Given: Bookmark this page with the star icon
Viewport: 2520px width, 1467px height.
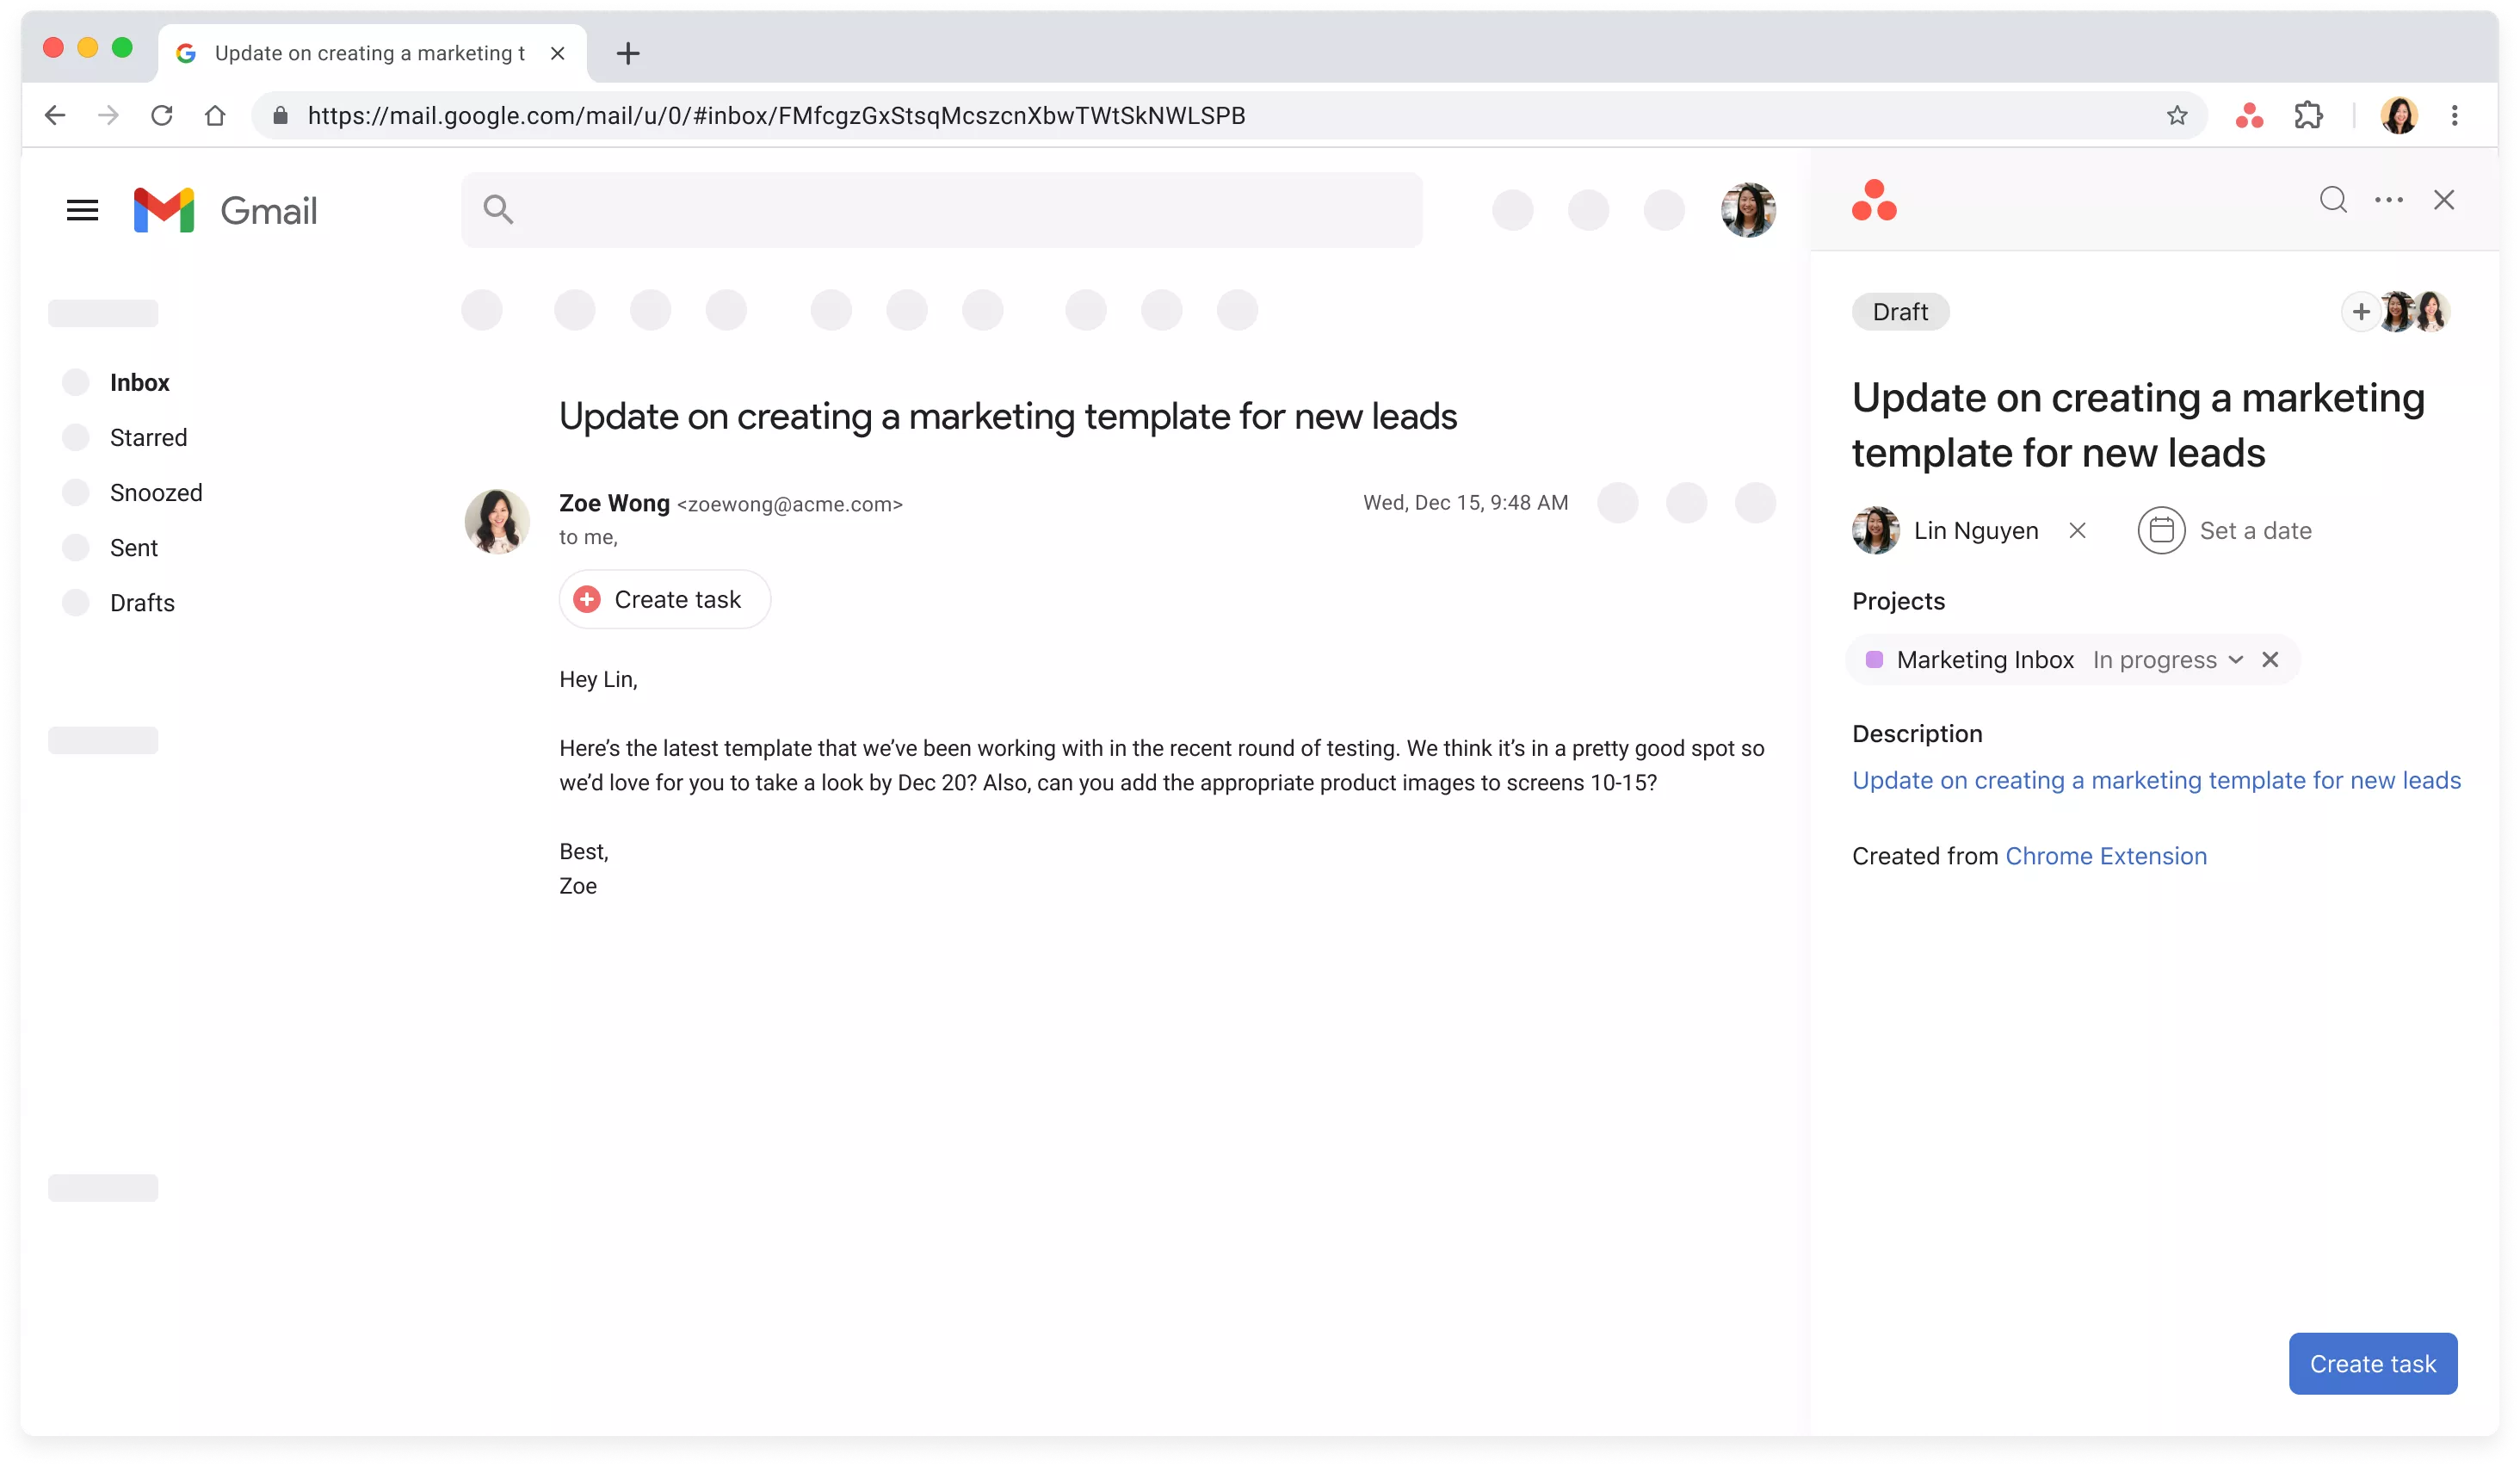Looking at the screenshot, I should pyautogui.click(x=2177, y=116).
